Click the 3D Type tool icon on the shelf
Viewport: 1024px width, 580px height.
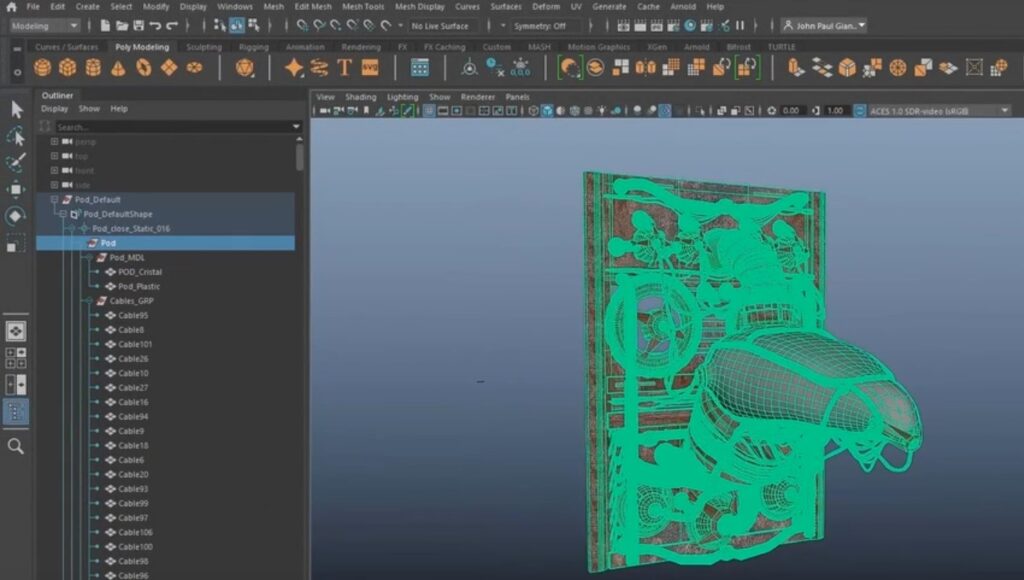(346, 69)
